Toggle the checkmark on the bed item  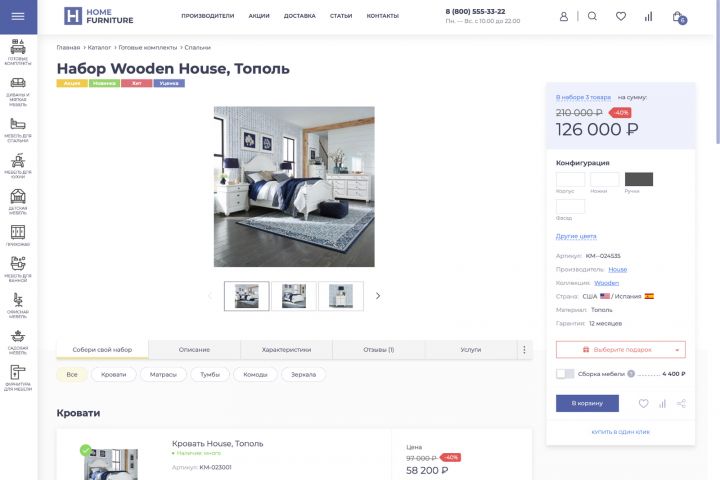tap(85, 450)
